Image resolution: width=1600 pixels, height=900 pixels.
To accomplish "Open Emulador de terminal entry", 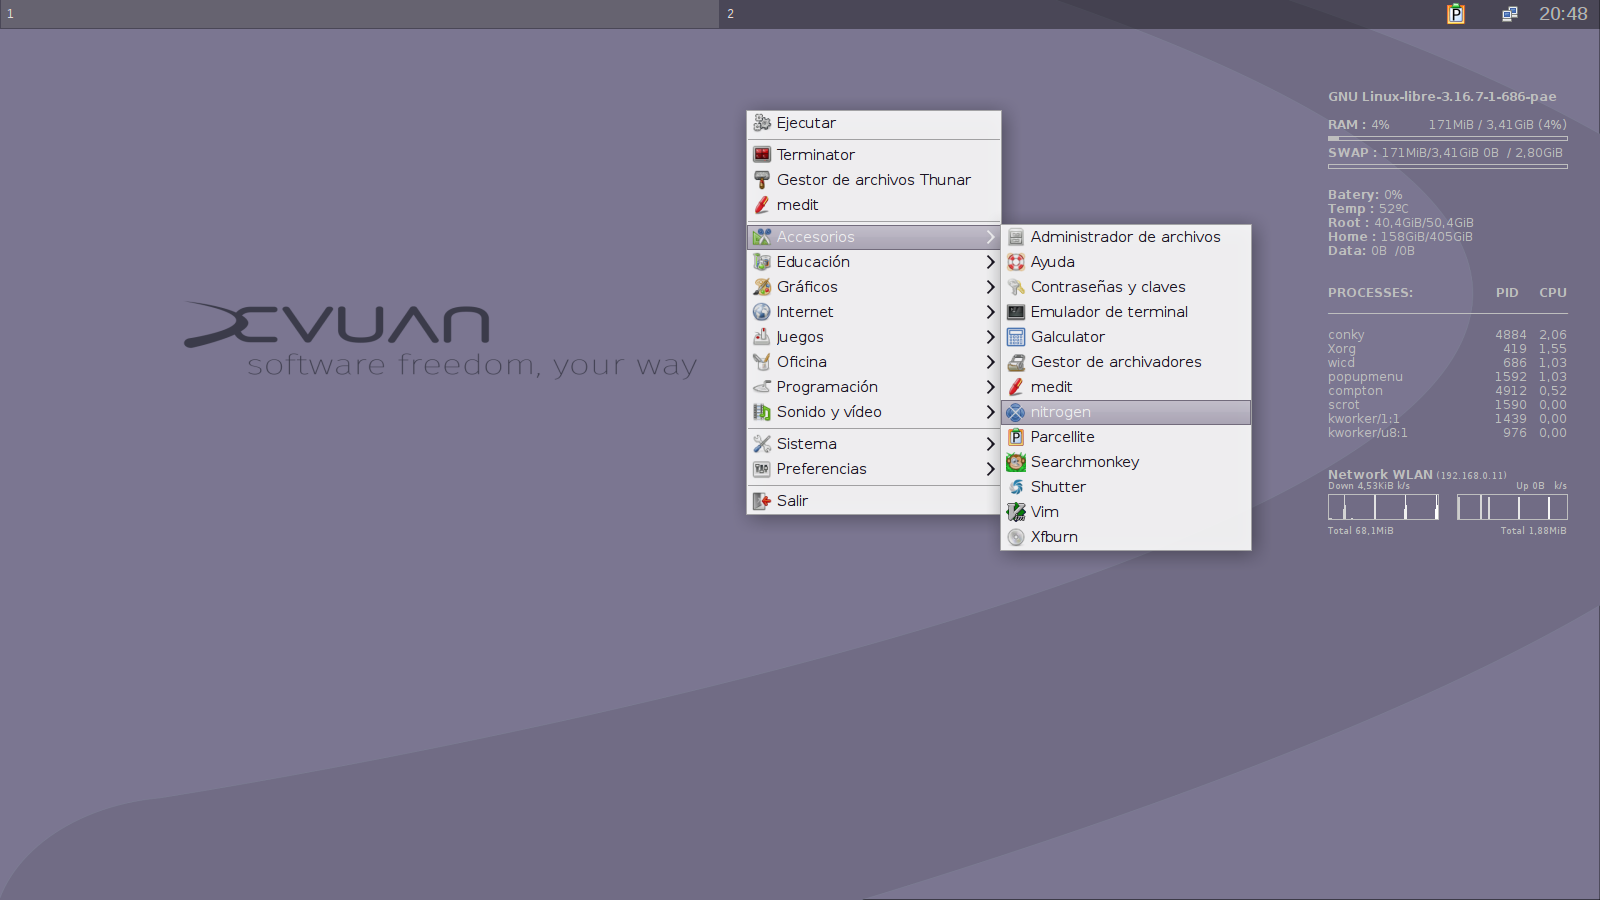I will click(1126, 312).
